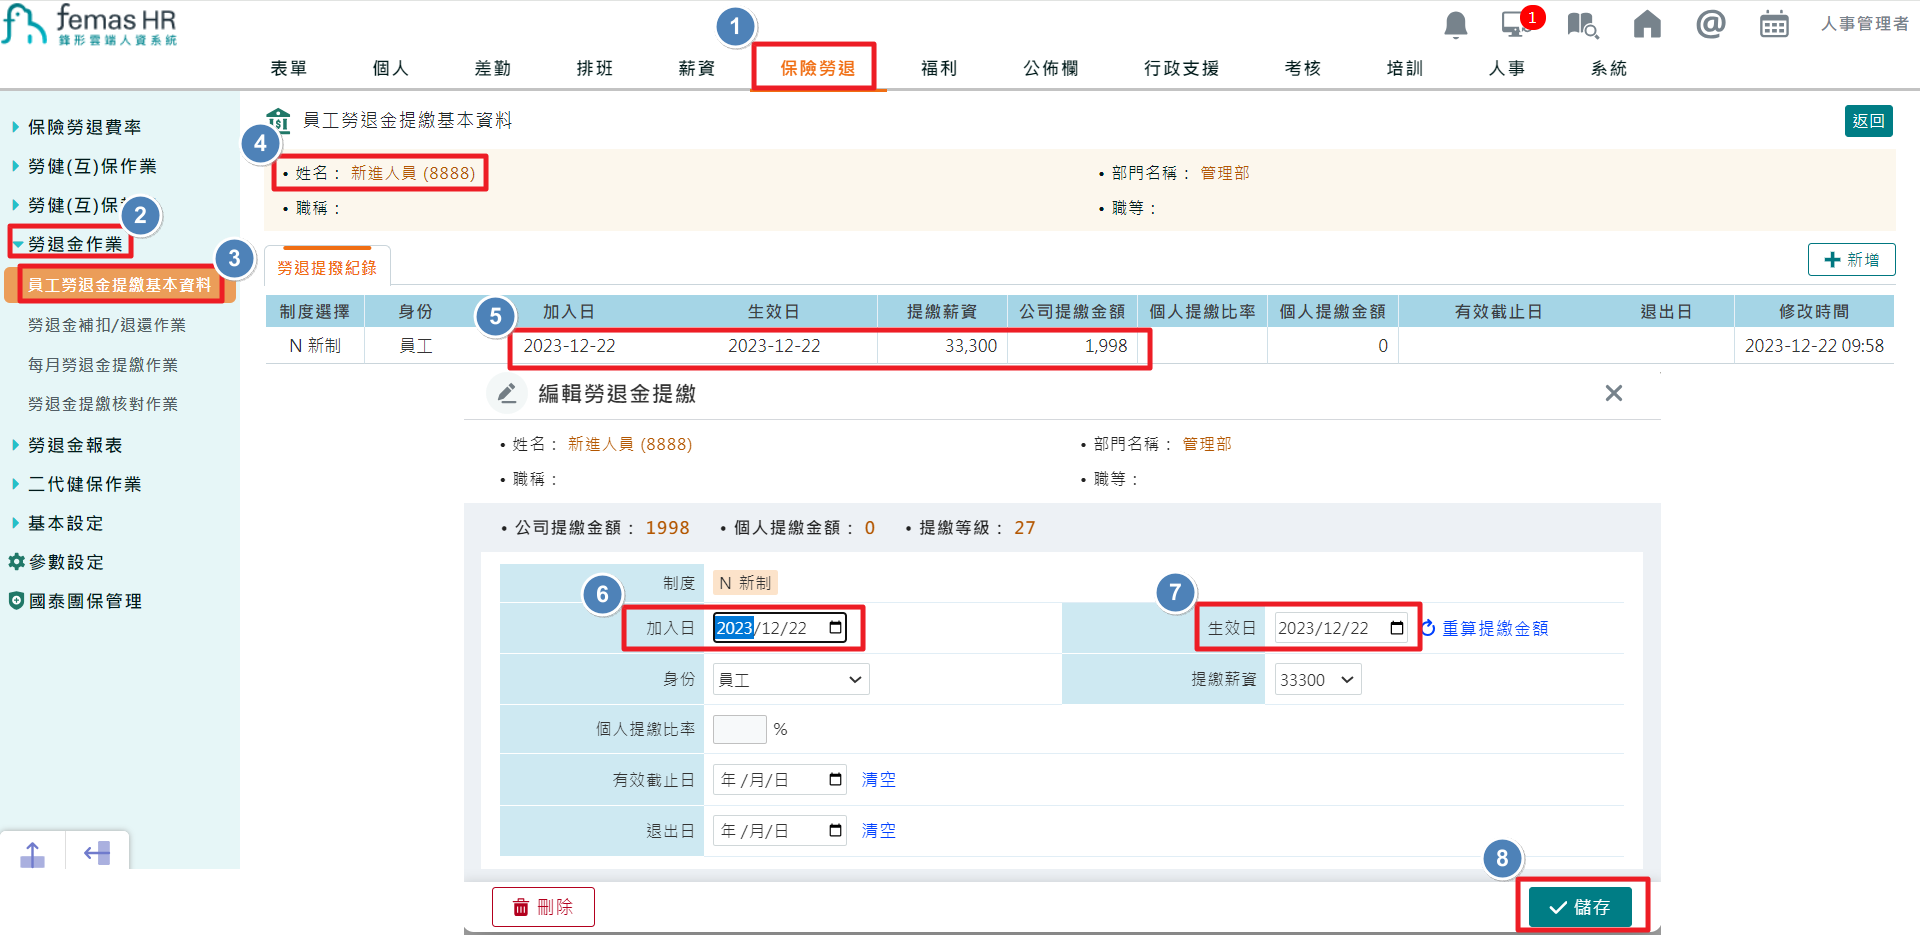
Task: Click the home icon in the header
Action: coord(1646,25)
